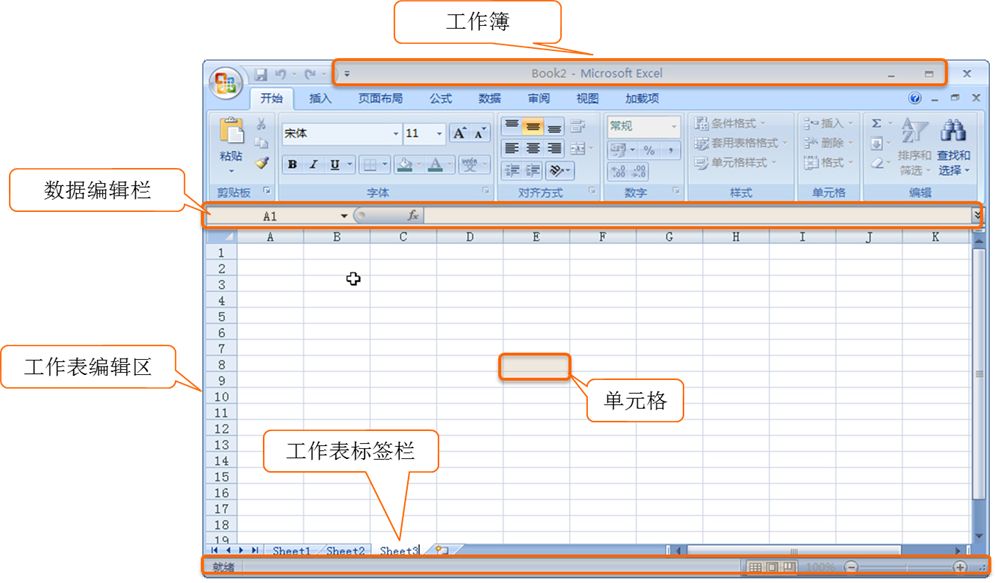
Task: Paste using the clipboard icon
Action: [x=231, y=130]
